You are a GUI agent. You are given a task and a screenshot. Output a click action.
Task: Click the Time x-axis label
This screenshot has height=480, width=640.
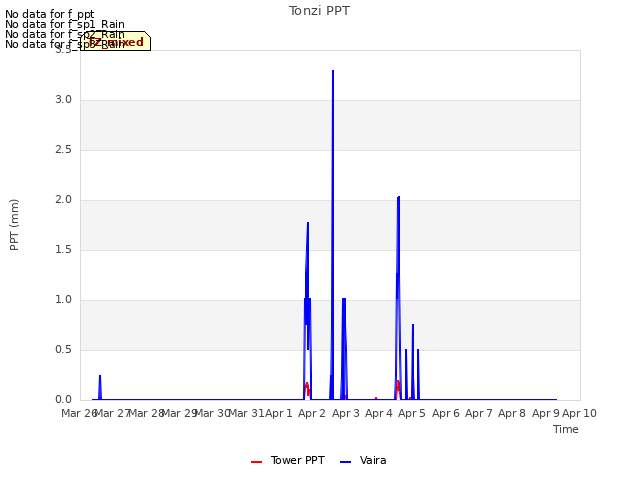[566, 429]
